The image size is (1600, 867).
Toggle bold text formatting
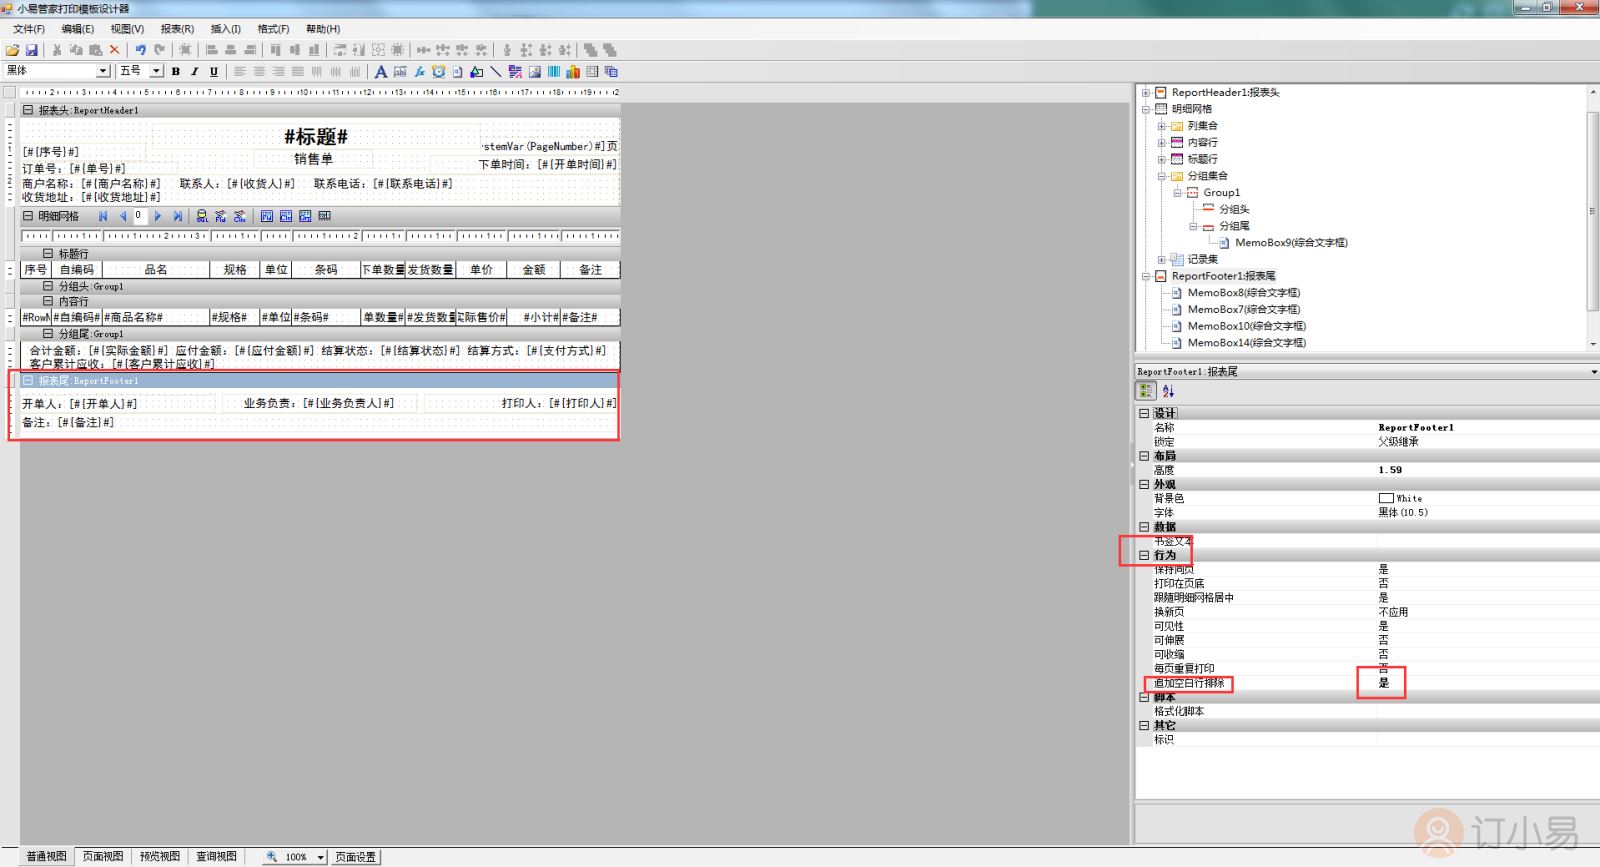click(176, 72)
